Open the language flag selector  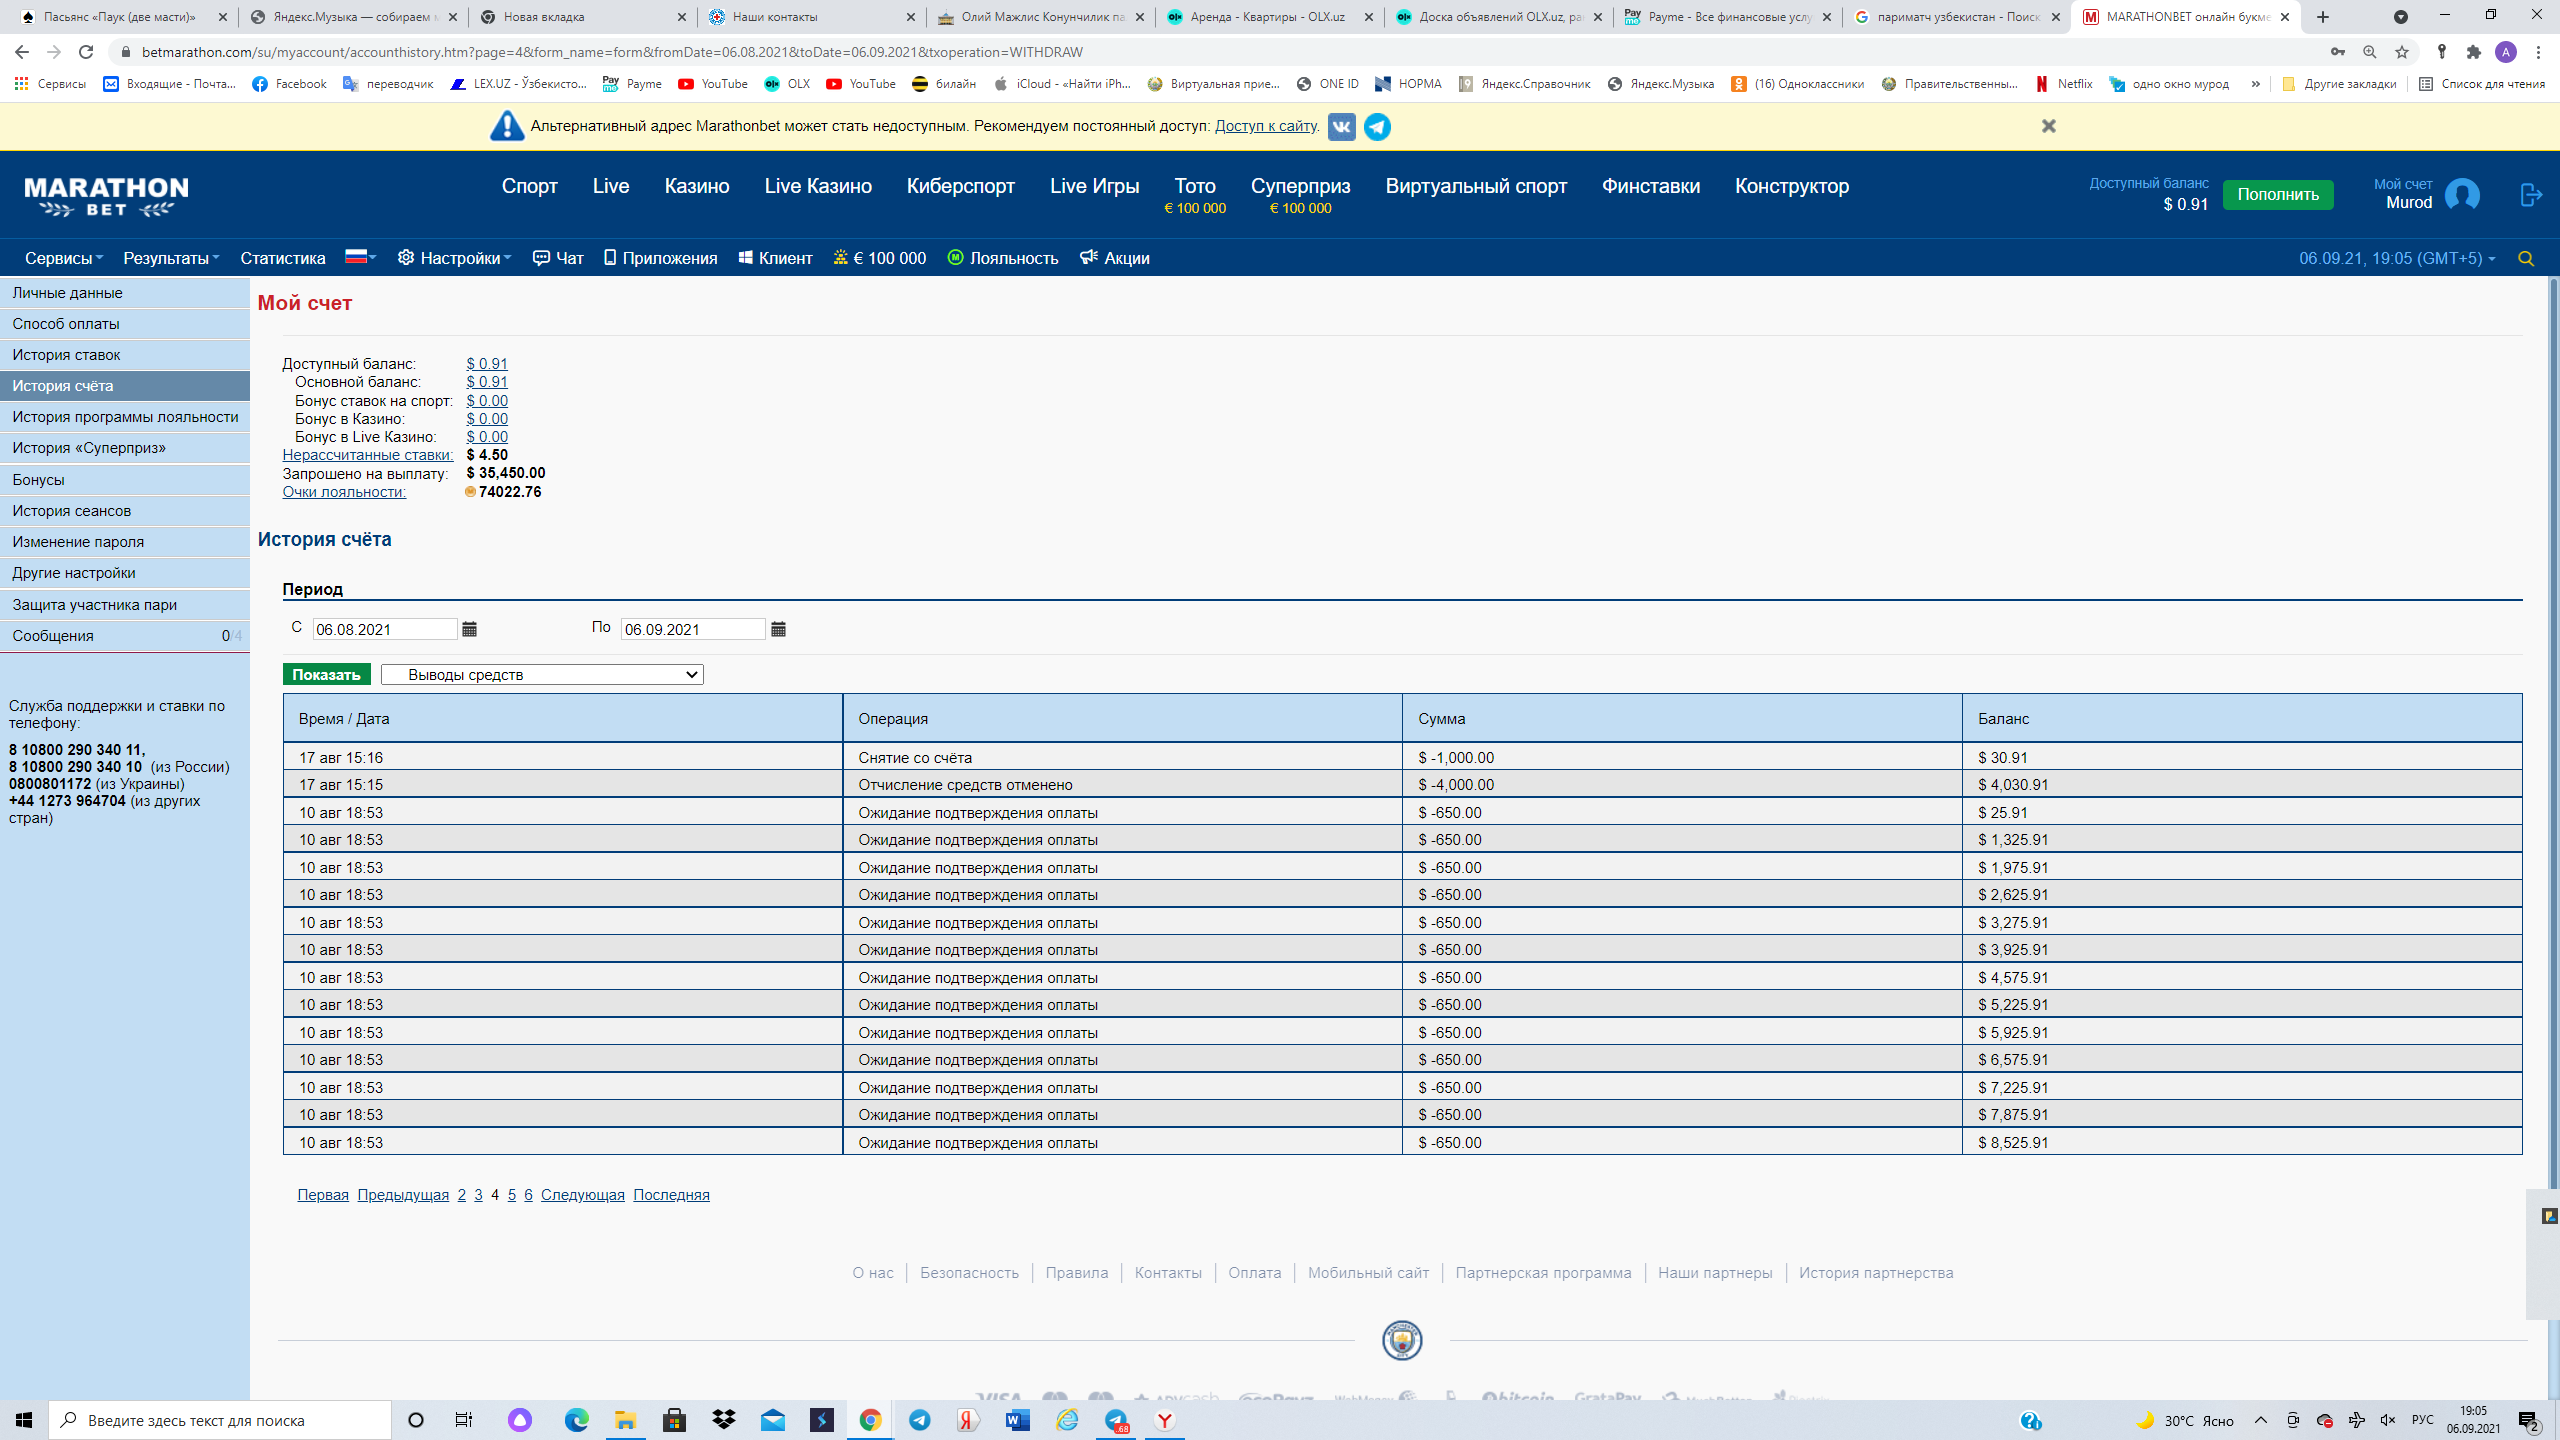pos(360,258)
